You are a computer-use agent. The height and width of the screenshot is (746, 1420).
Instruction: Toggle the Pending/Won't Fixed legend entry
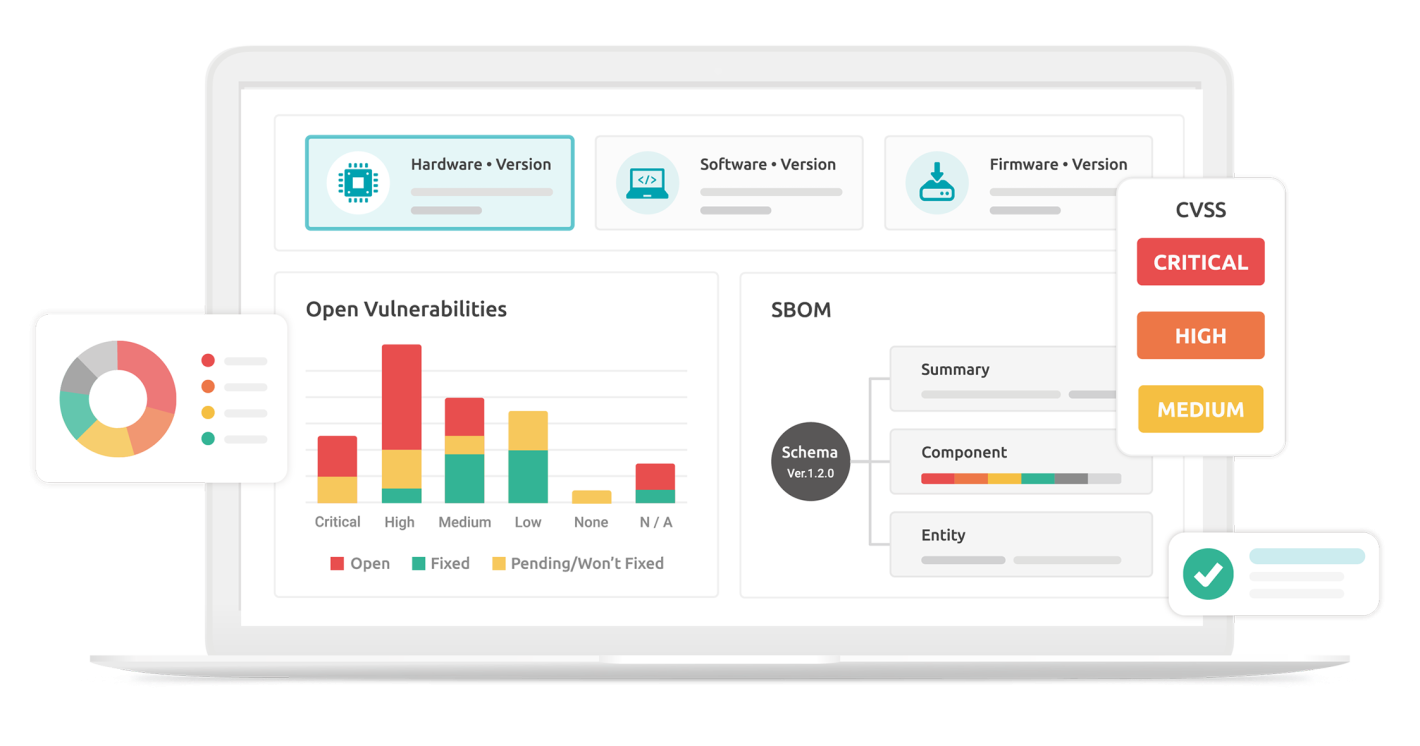[577, 564]
